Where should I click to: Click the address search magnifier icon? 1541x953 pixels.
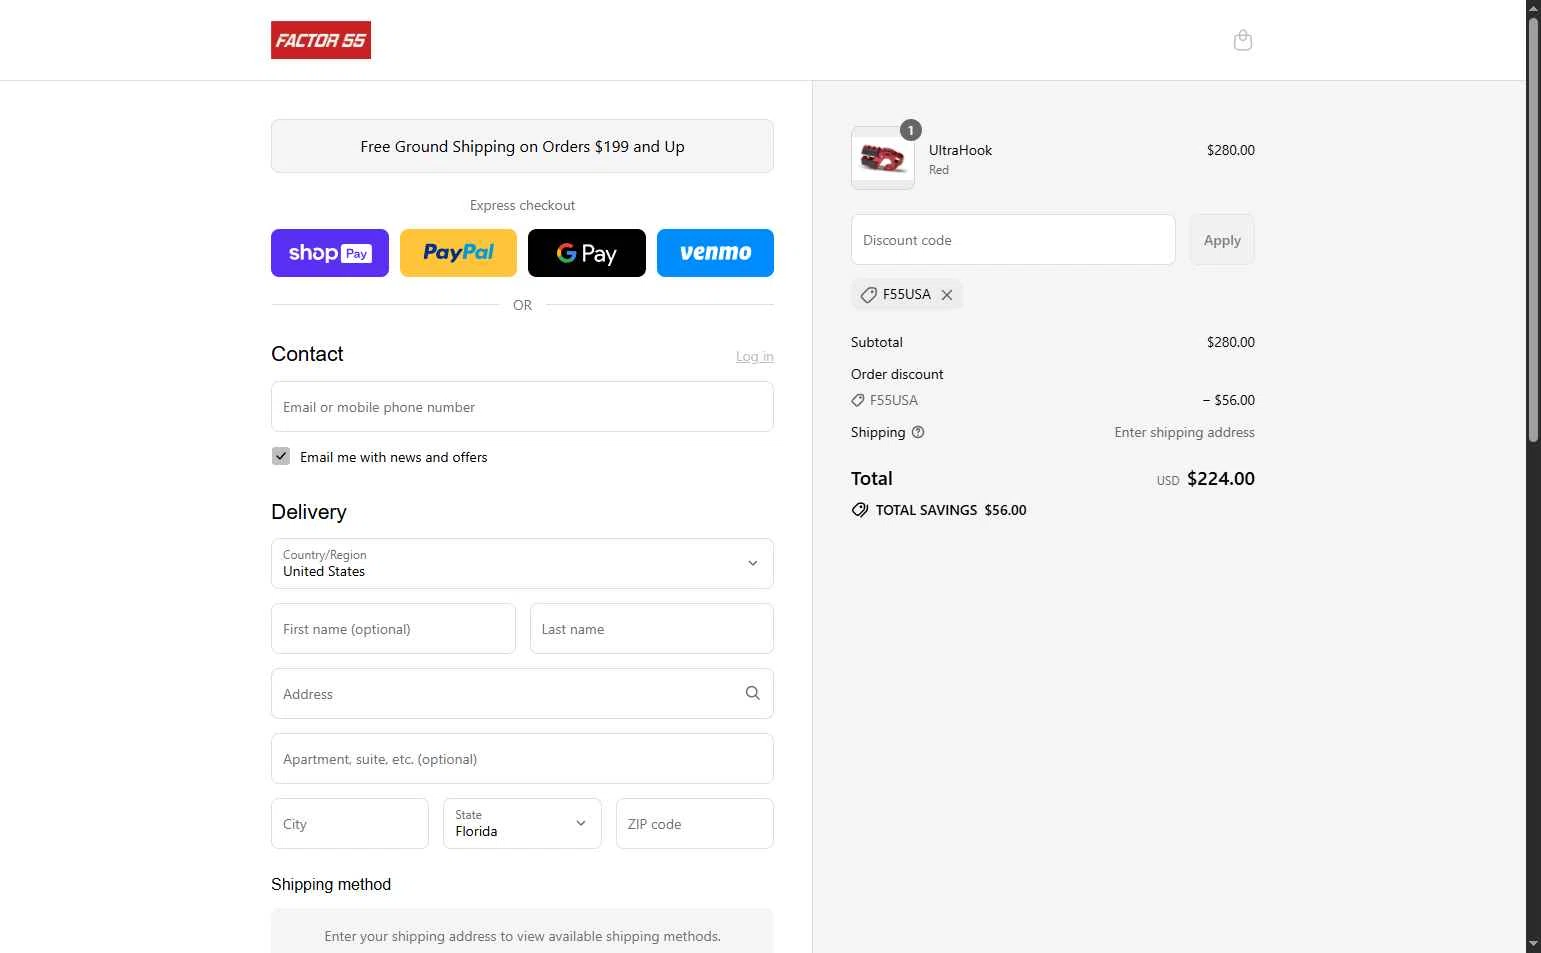[x=753, y=693]
